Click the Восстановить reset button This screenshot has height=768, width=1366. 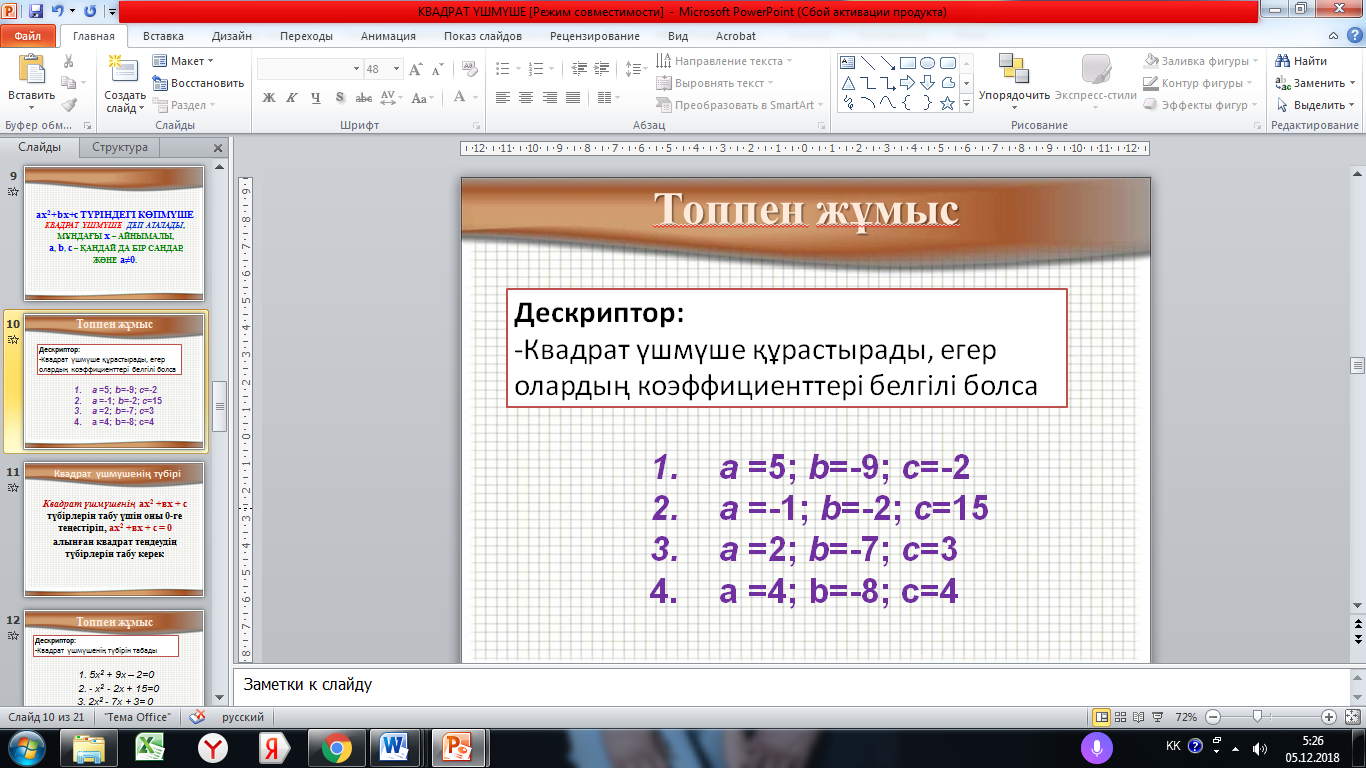(198, 83)
